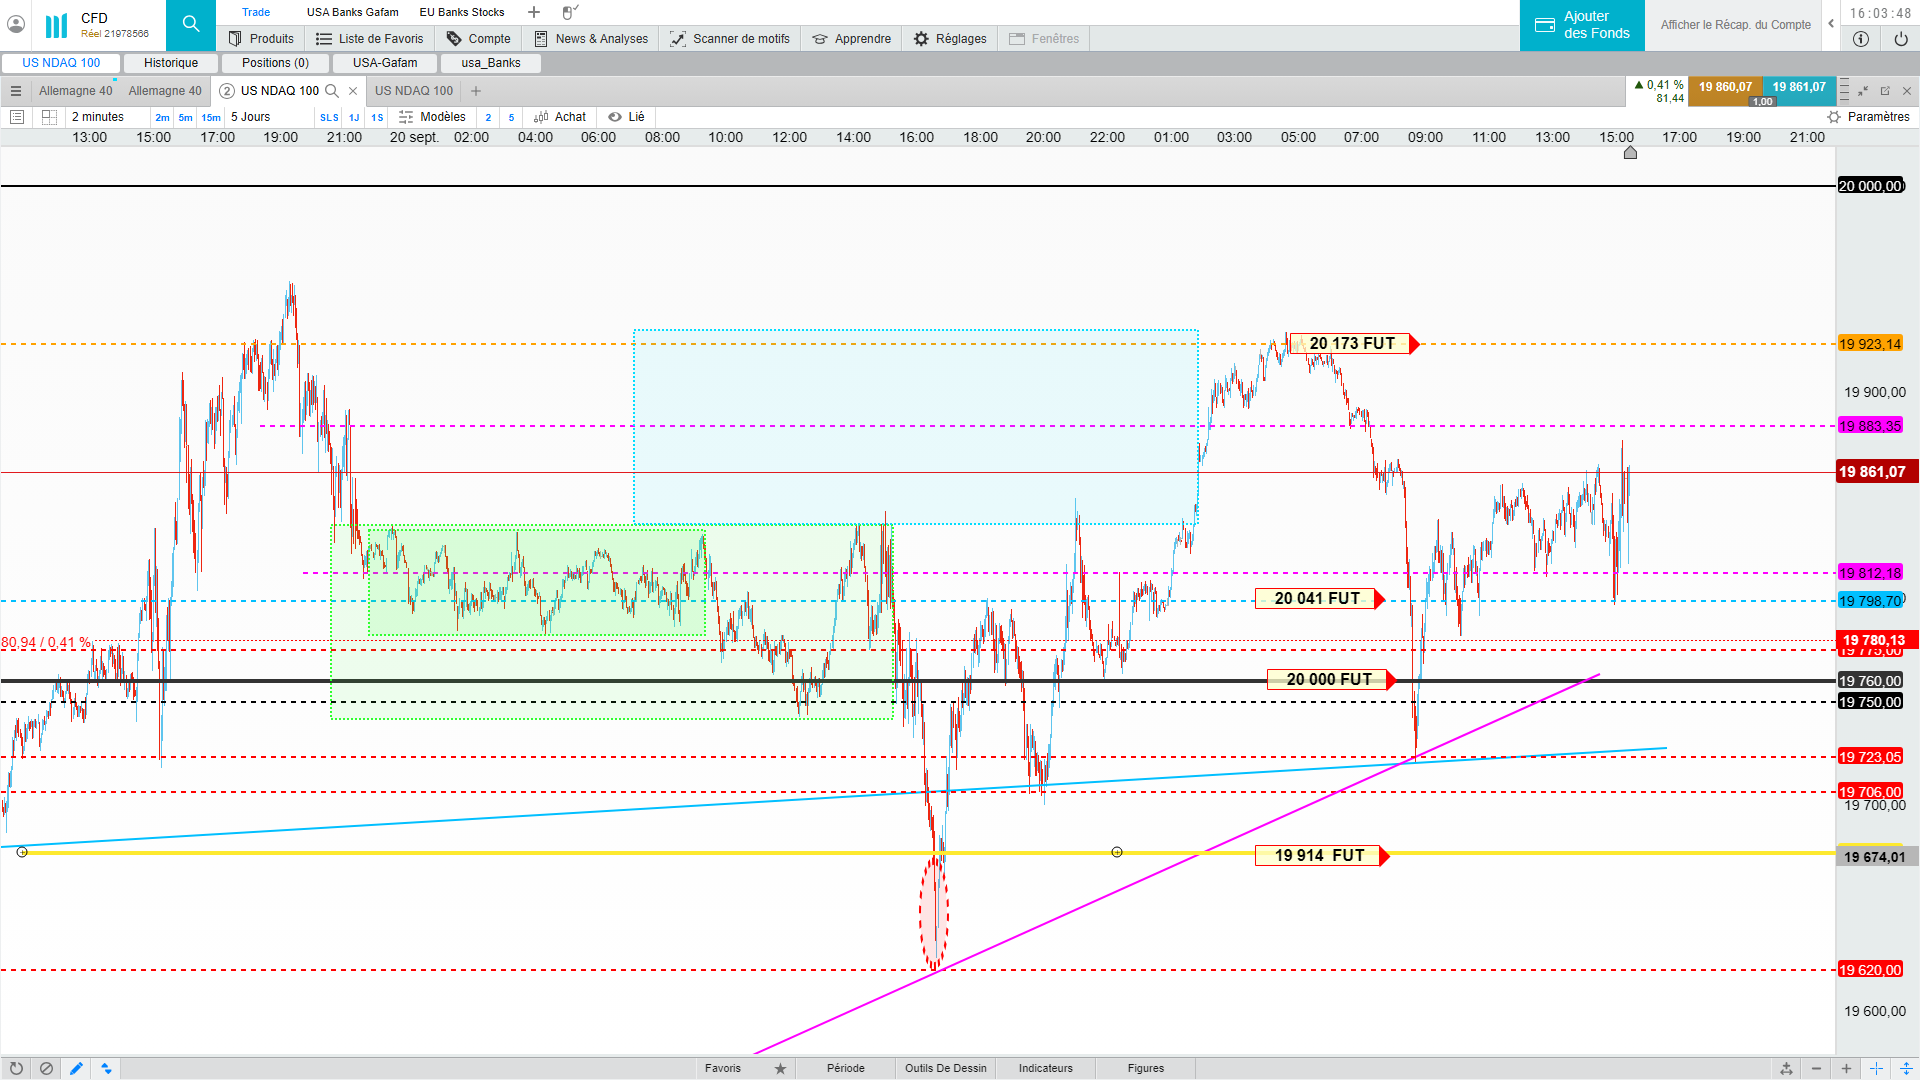Viewport: 1920px width, 1080px height.
Task: Switch to the Allemagne 40 chart tab
Action: pos(76,91)
